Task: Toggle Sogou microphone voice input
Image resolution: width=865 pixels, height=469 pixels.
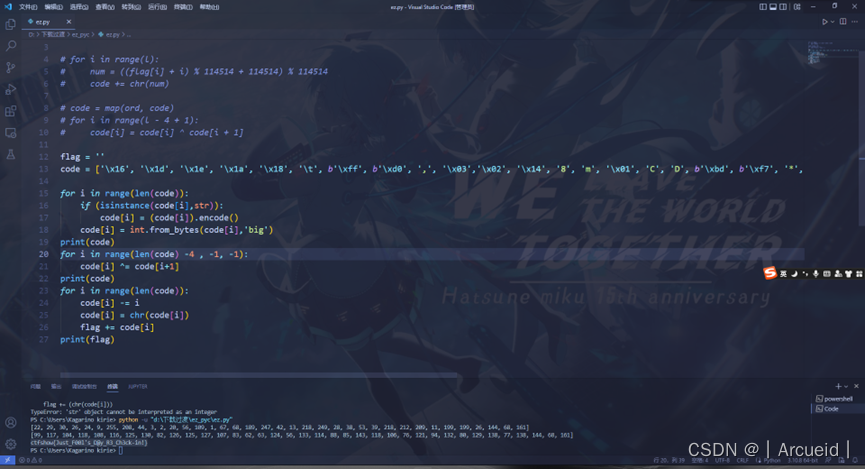Action: (x=816, y=274)
